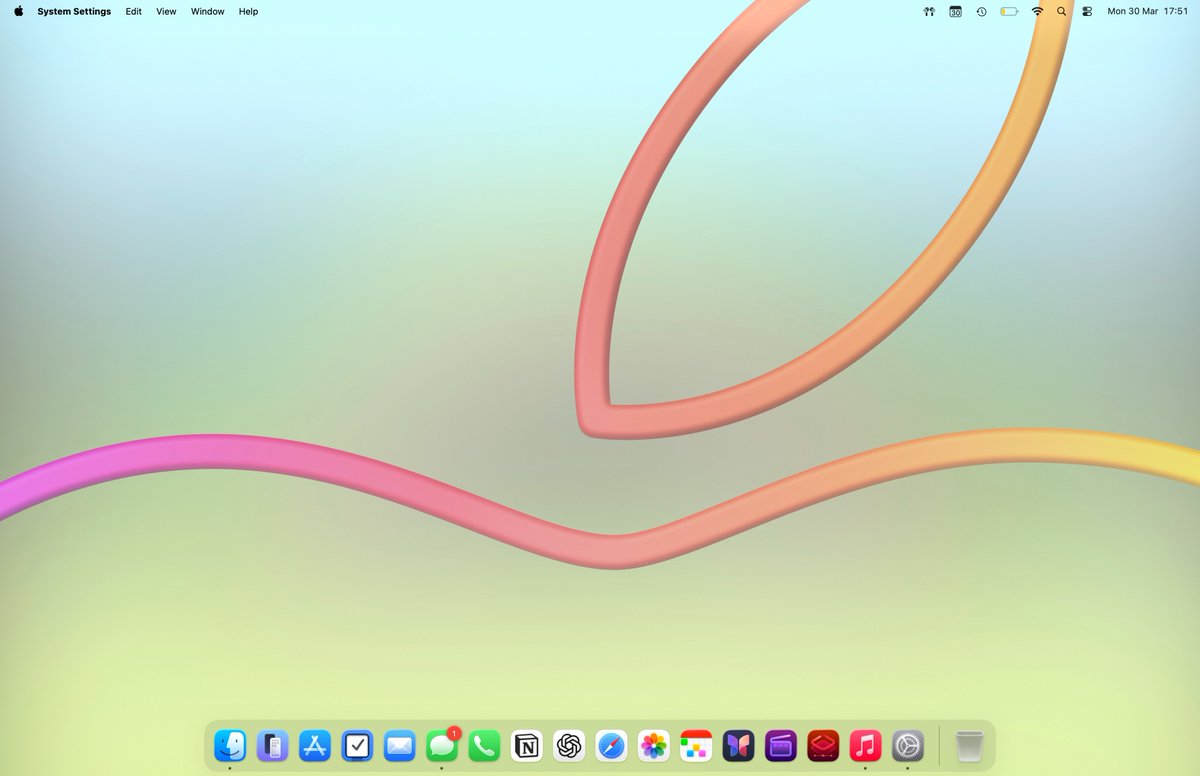Screen dimensions: 1200x776
Task: Launch the Music app from the Dock
Action: (x=865, y=745)
